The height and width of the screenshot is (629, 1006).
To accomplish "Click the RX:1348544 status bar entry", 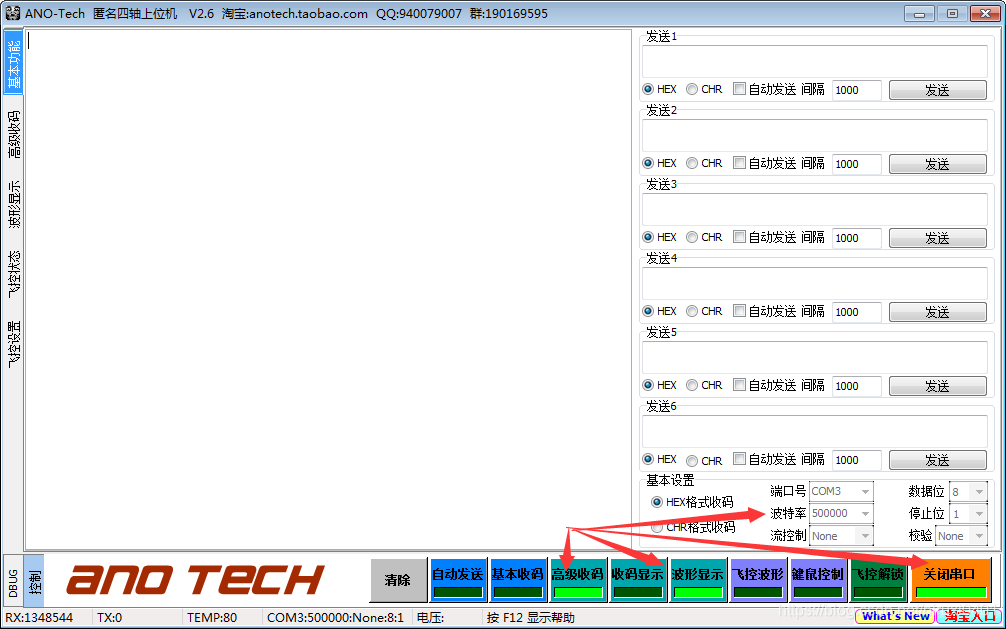I will pos(38,617).
